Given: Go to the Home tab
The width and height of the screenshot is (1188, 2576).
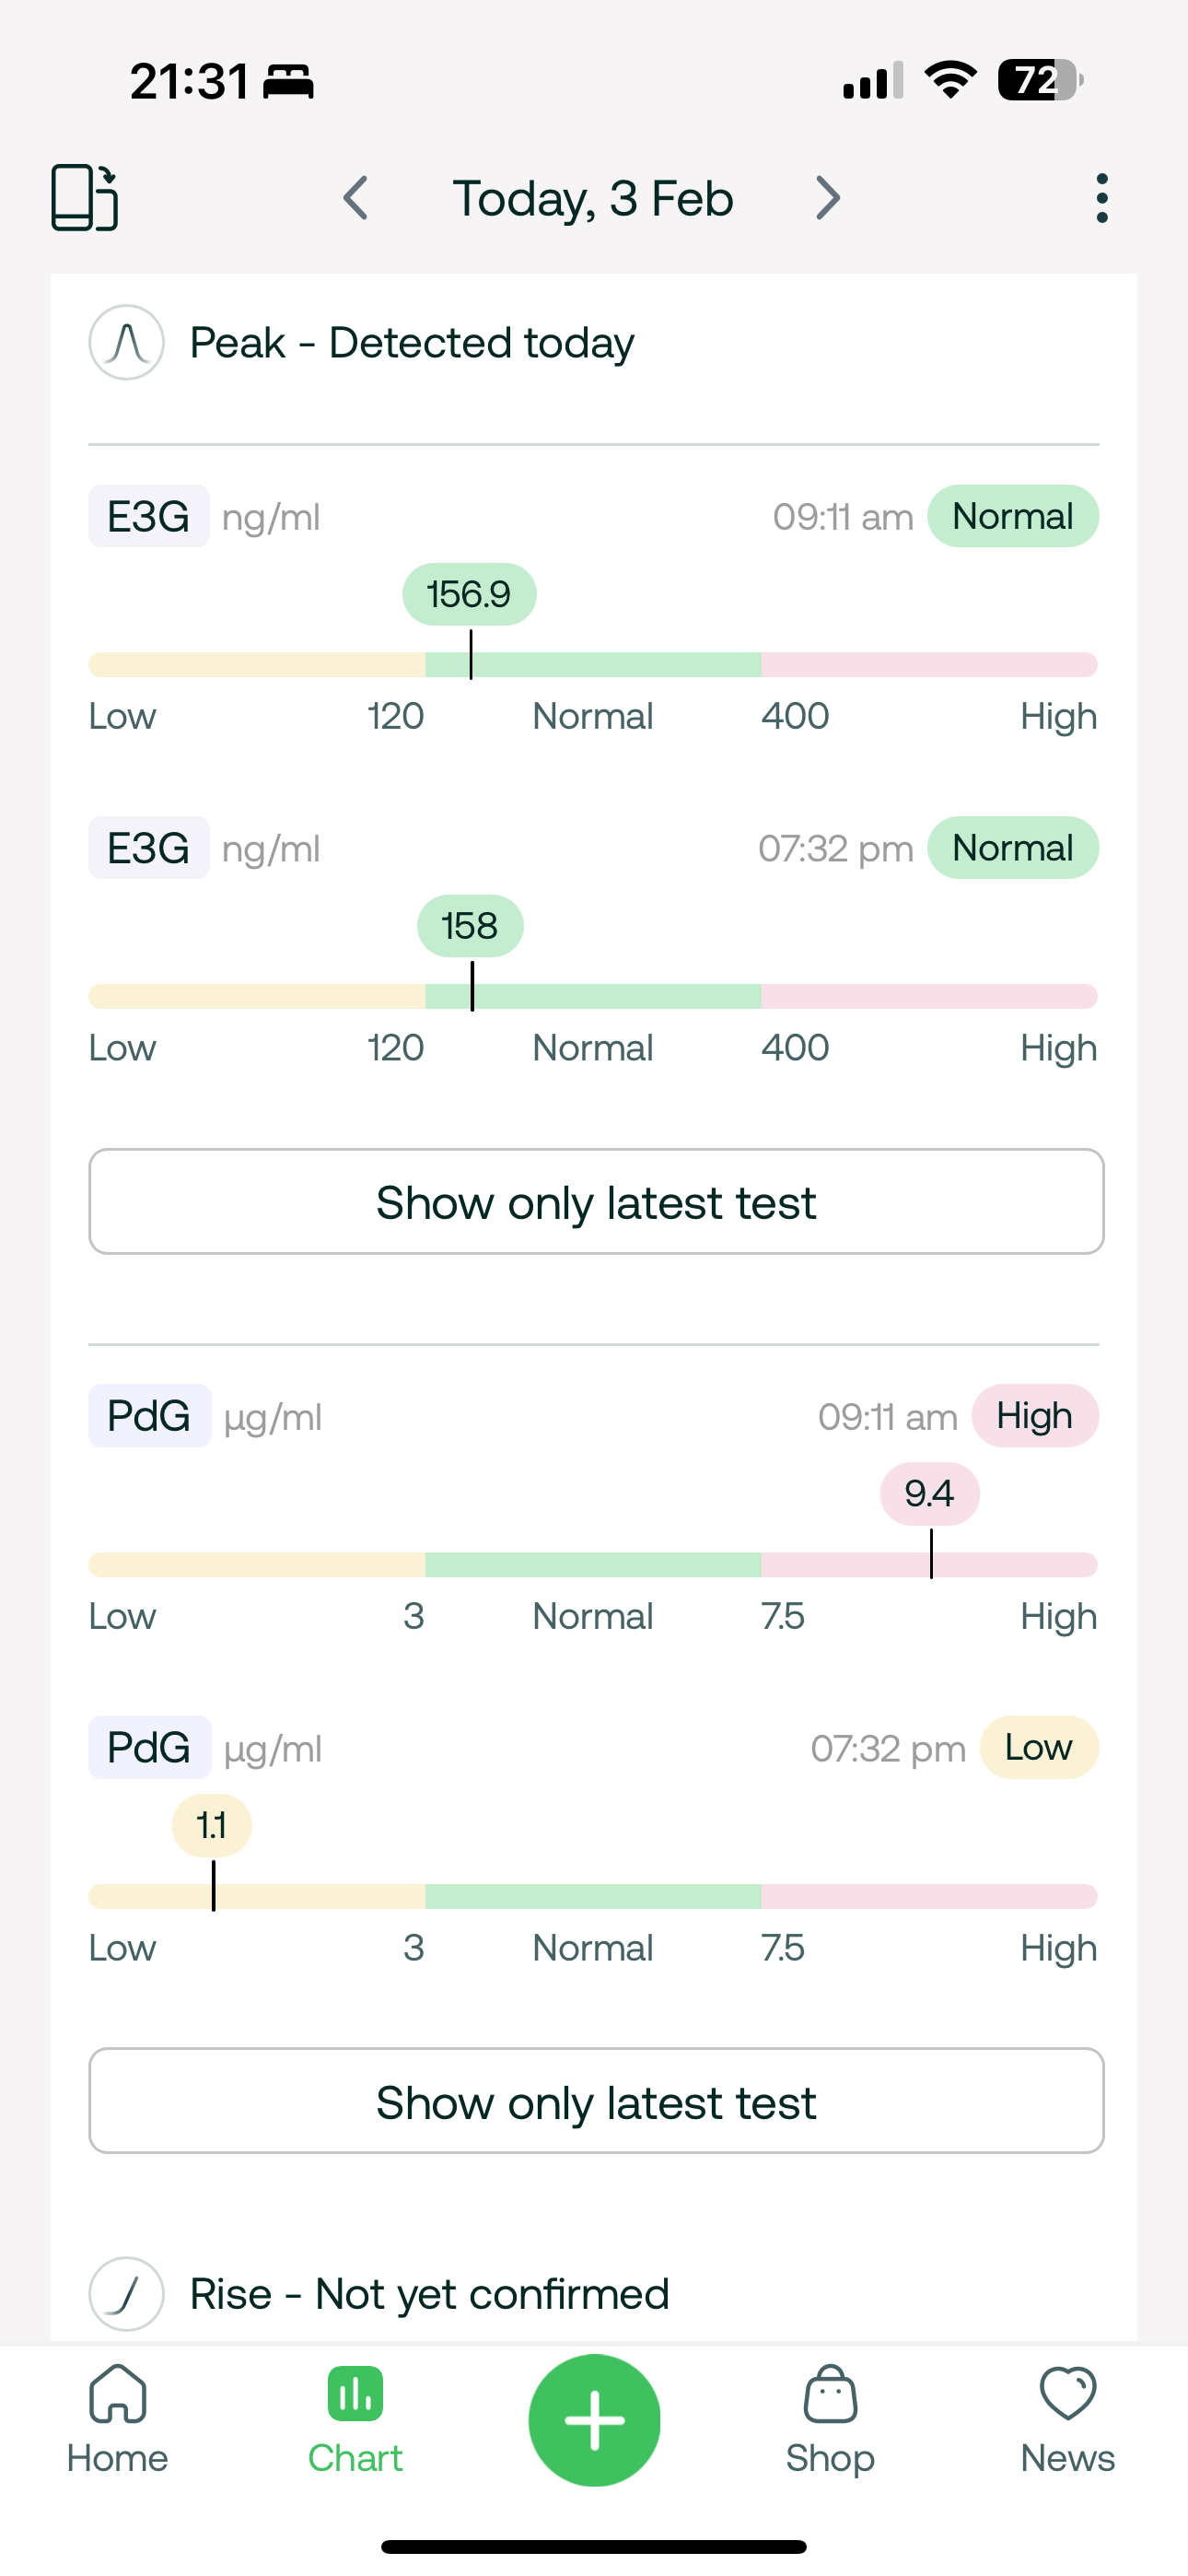Looking at the screenshot, I should (118, 2420).
